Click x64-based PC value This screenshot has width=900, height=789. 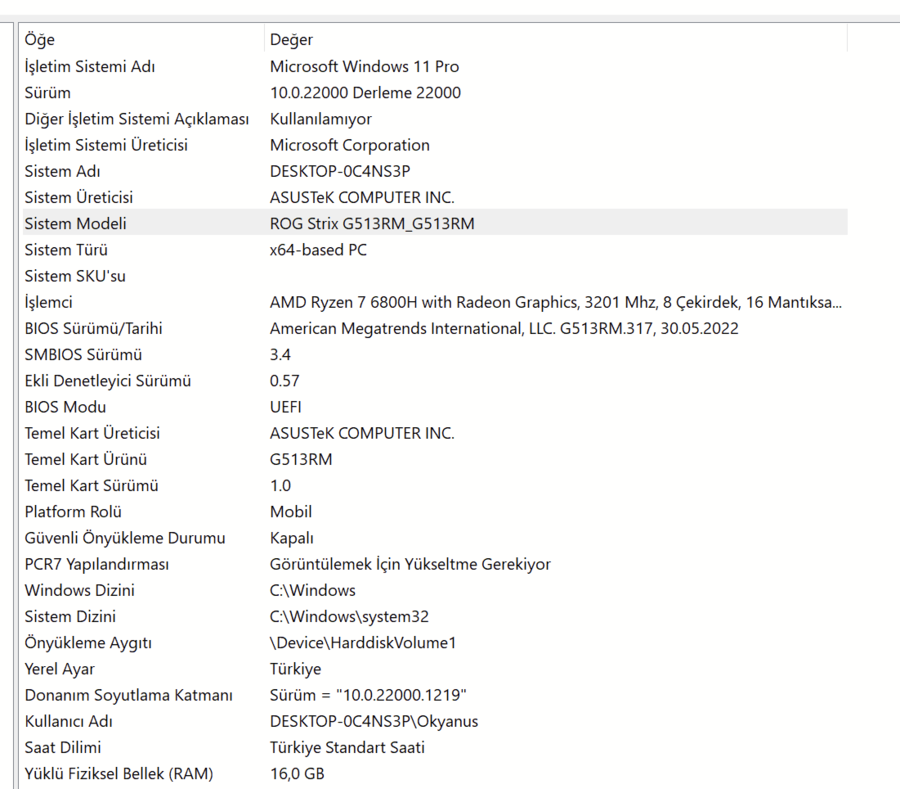point(319,250)
